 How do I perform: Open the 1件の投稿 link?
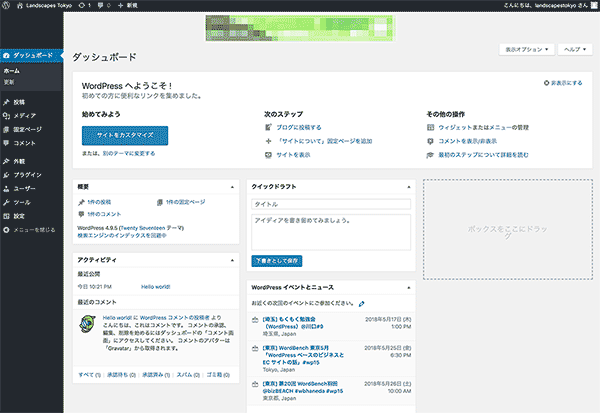point(99,202)
